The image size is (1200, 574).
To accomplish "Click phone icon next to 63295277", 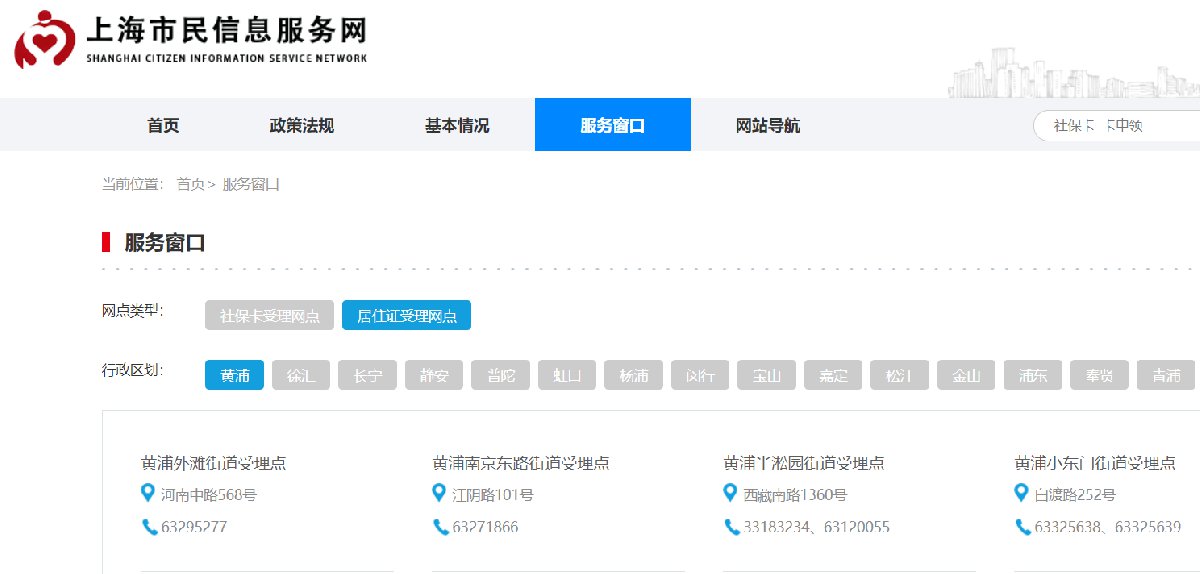I will click(x=149, y=526).
